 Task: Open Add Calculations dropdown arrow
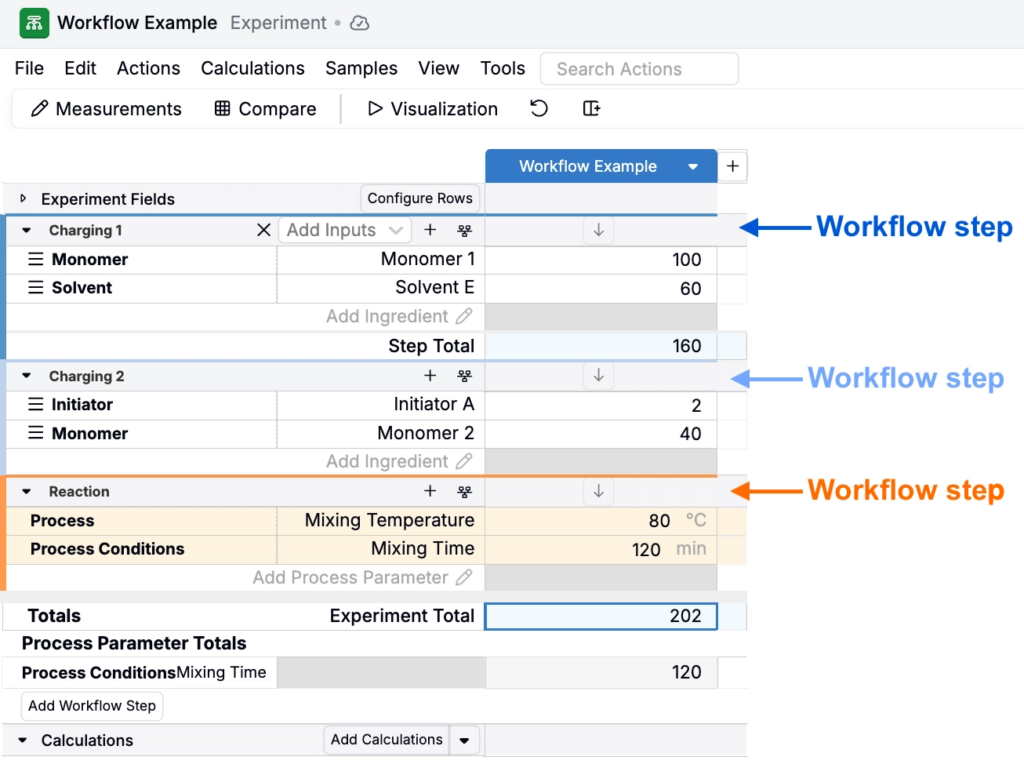point(464,740)
